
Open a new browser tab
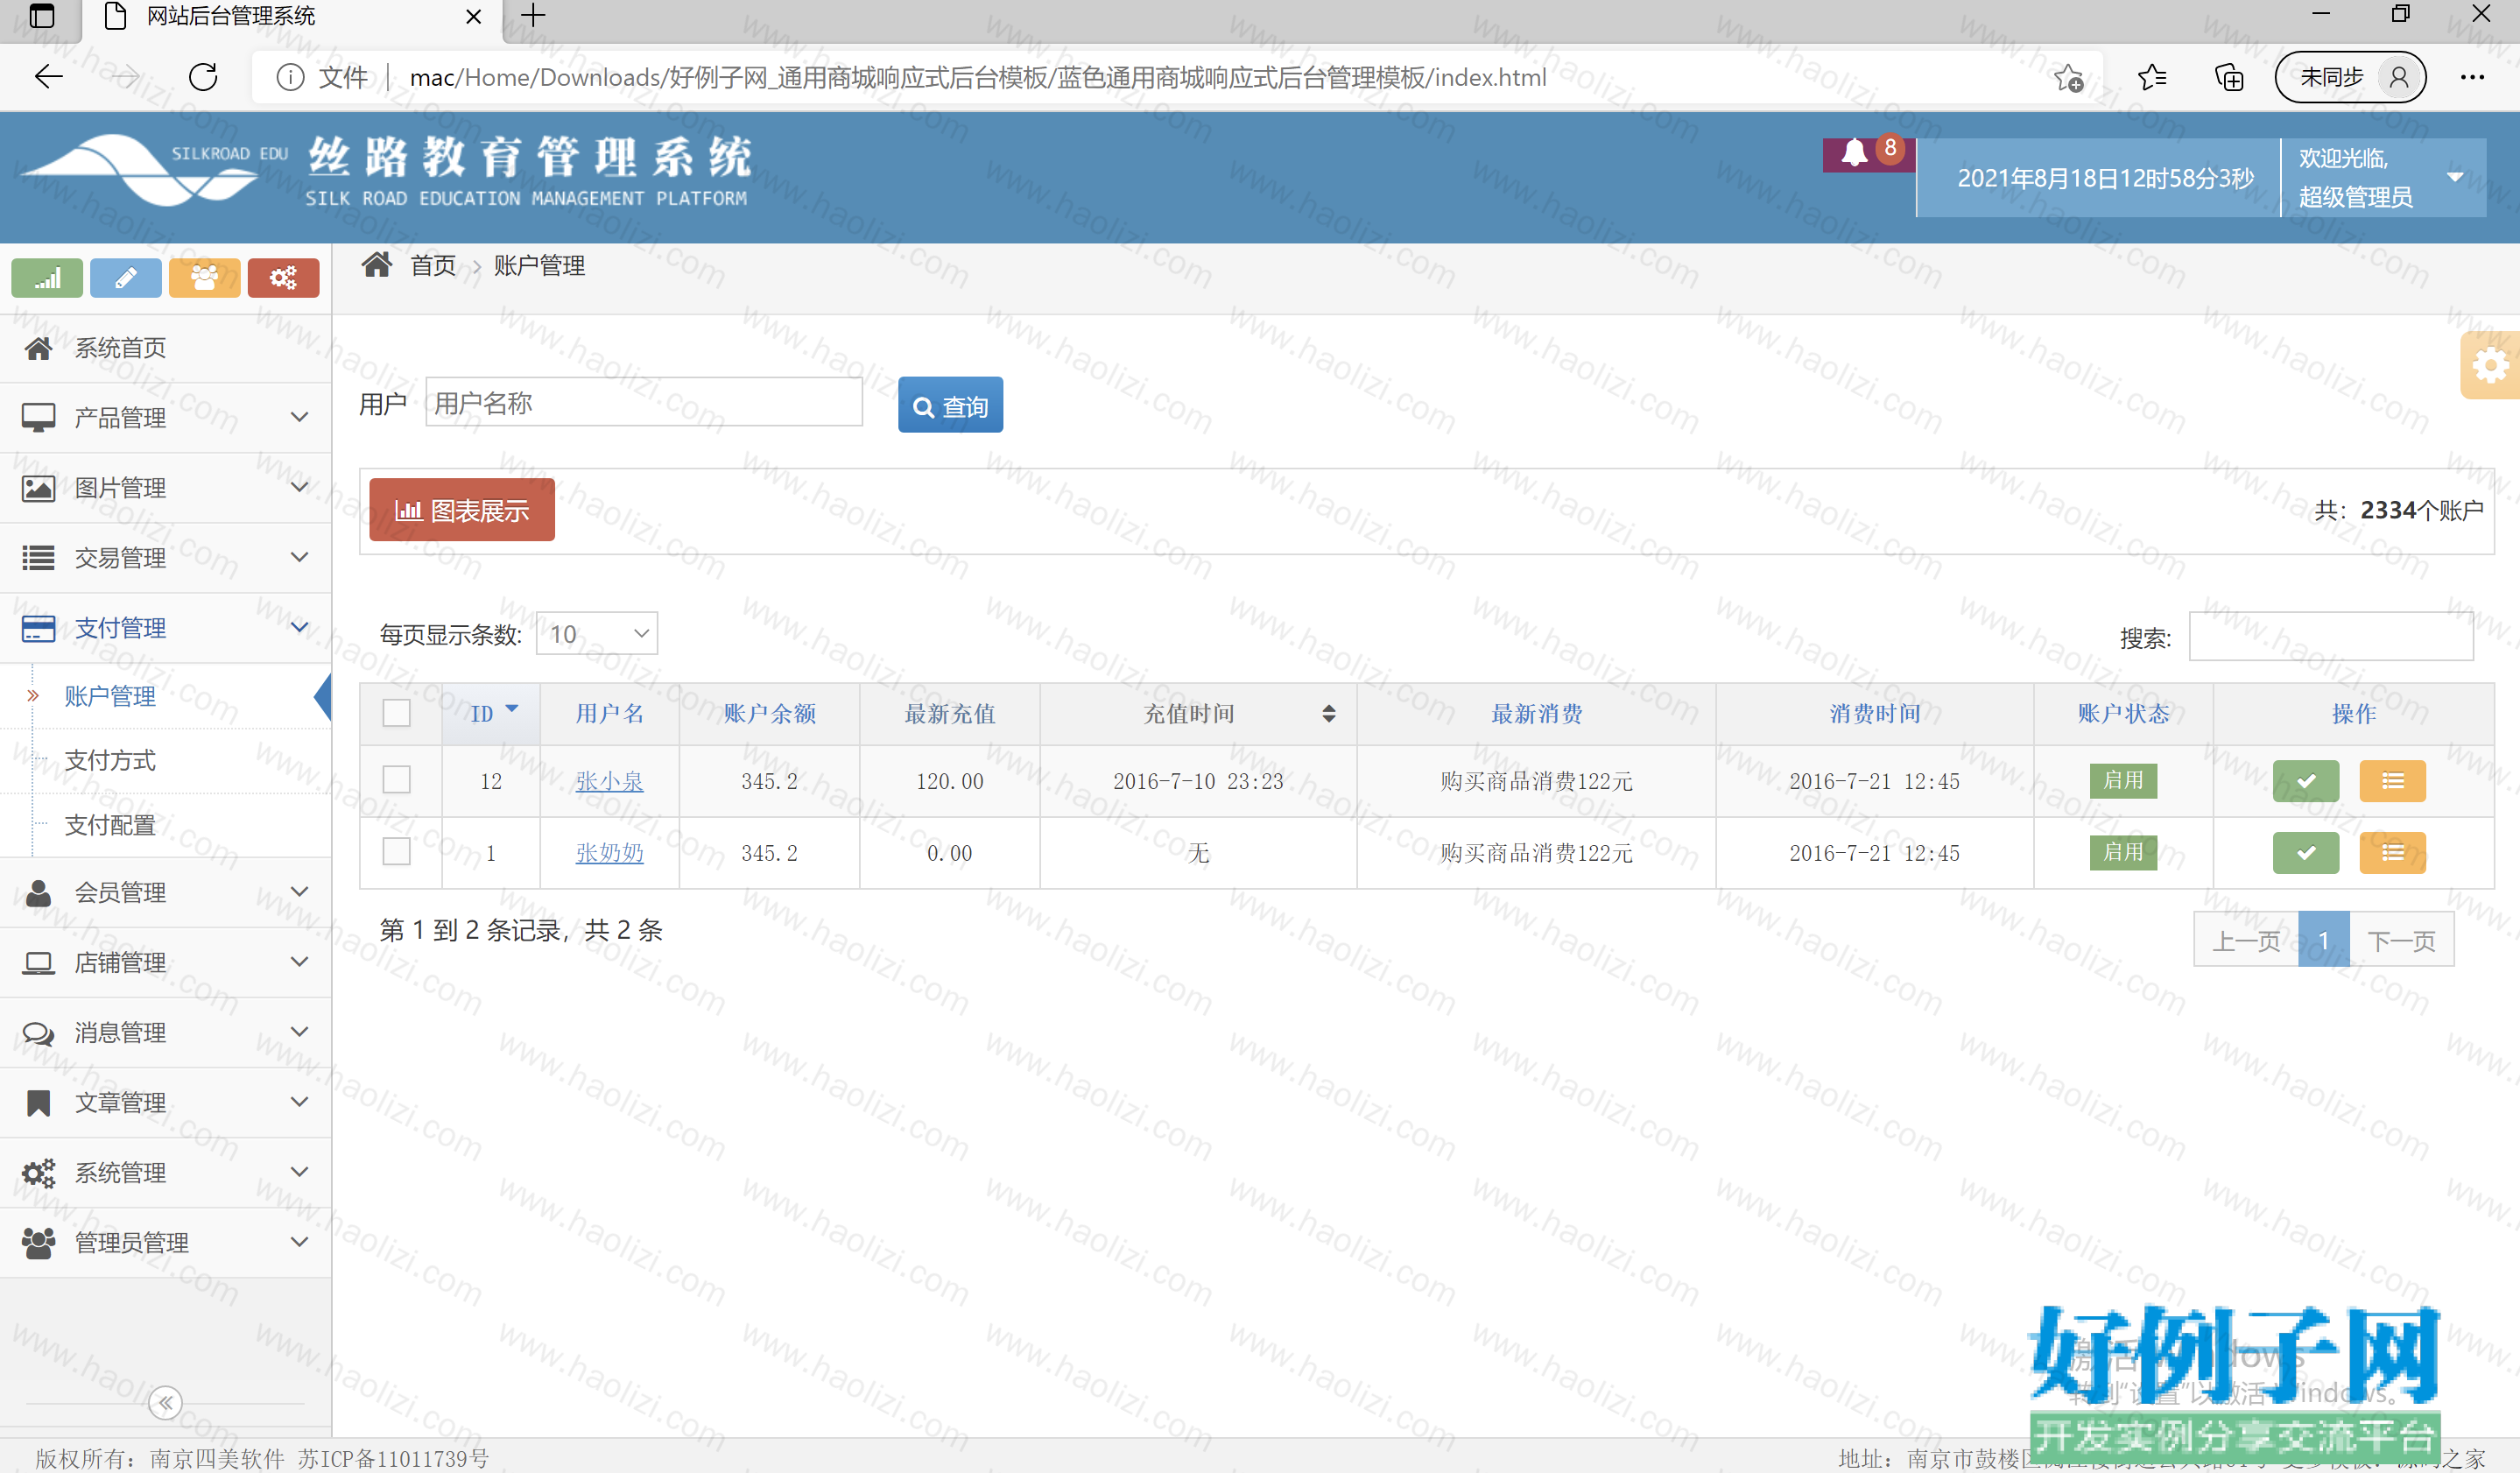533,16
